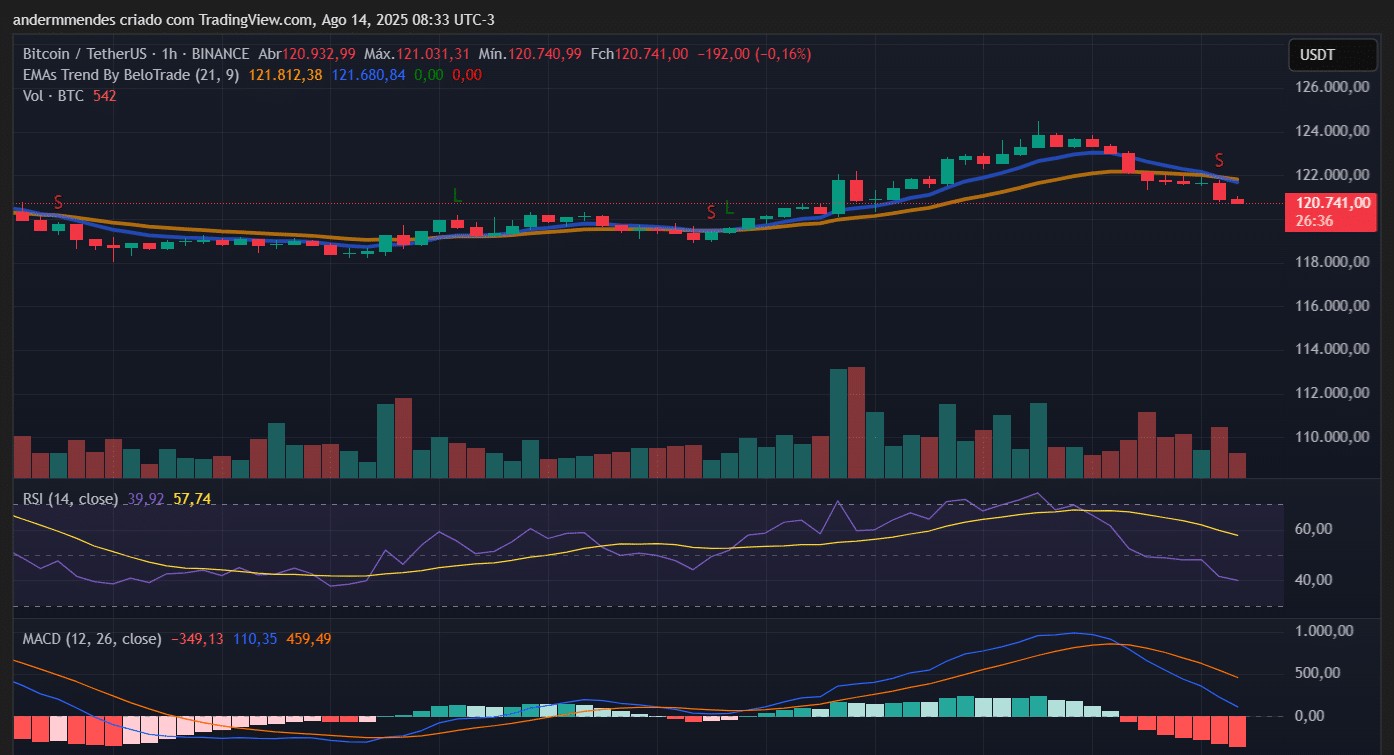
Task: Click the 1.000,00 level on MACD axis
Action: [1324, 630]
